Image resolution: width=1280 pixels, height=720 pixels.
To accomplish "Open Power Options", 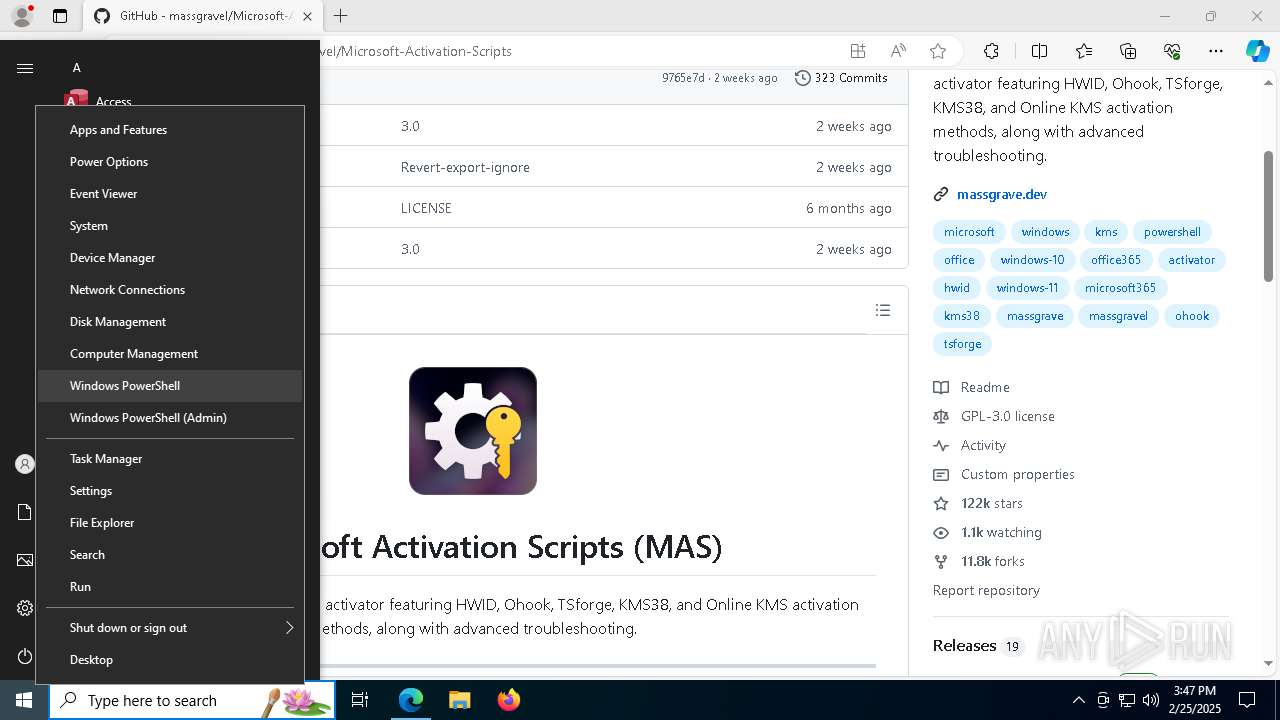I will click(170, 162).
